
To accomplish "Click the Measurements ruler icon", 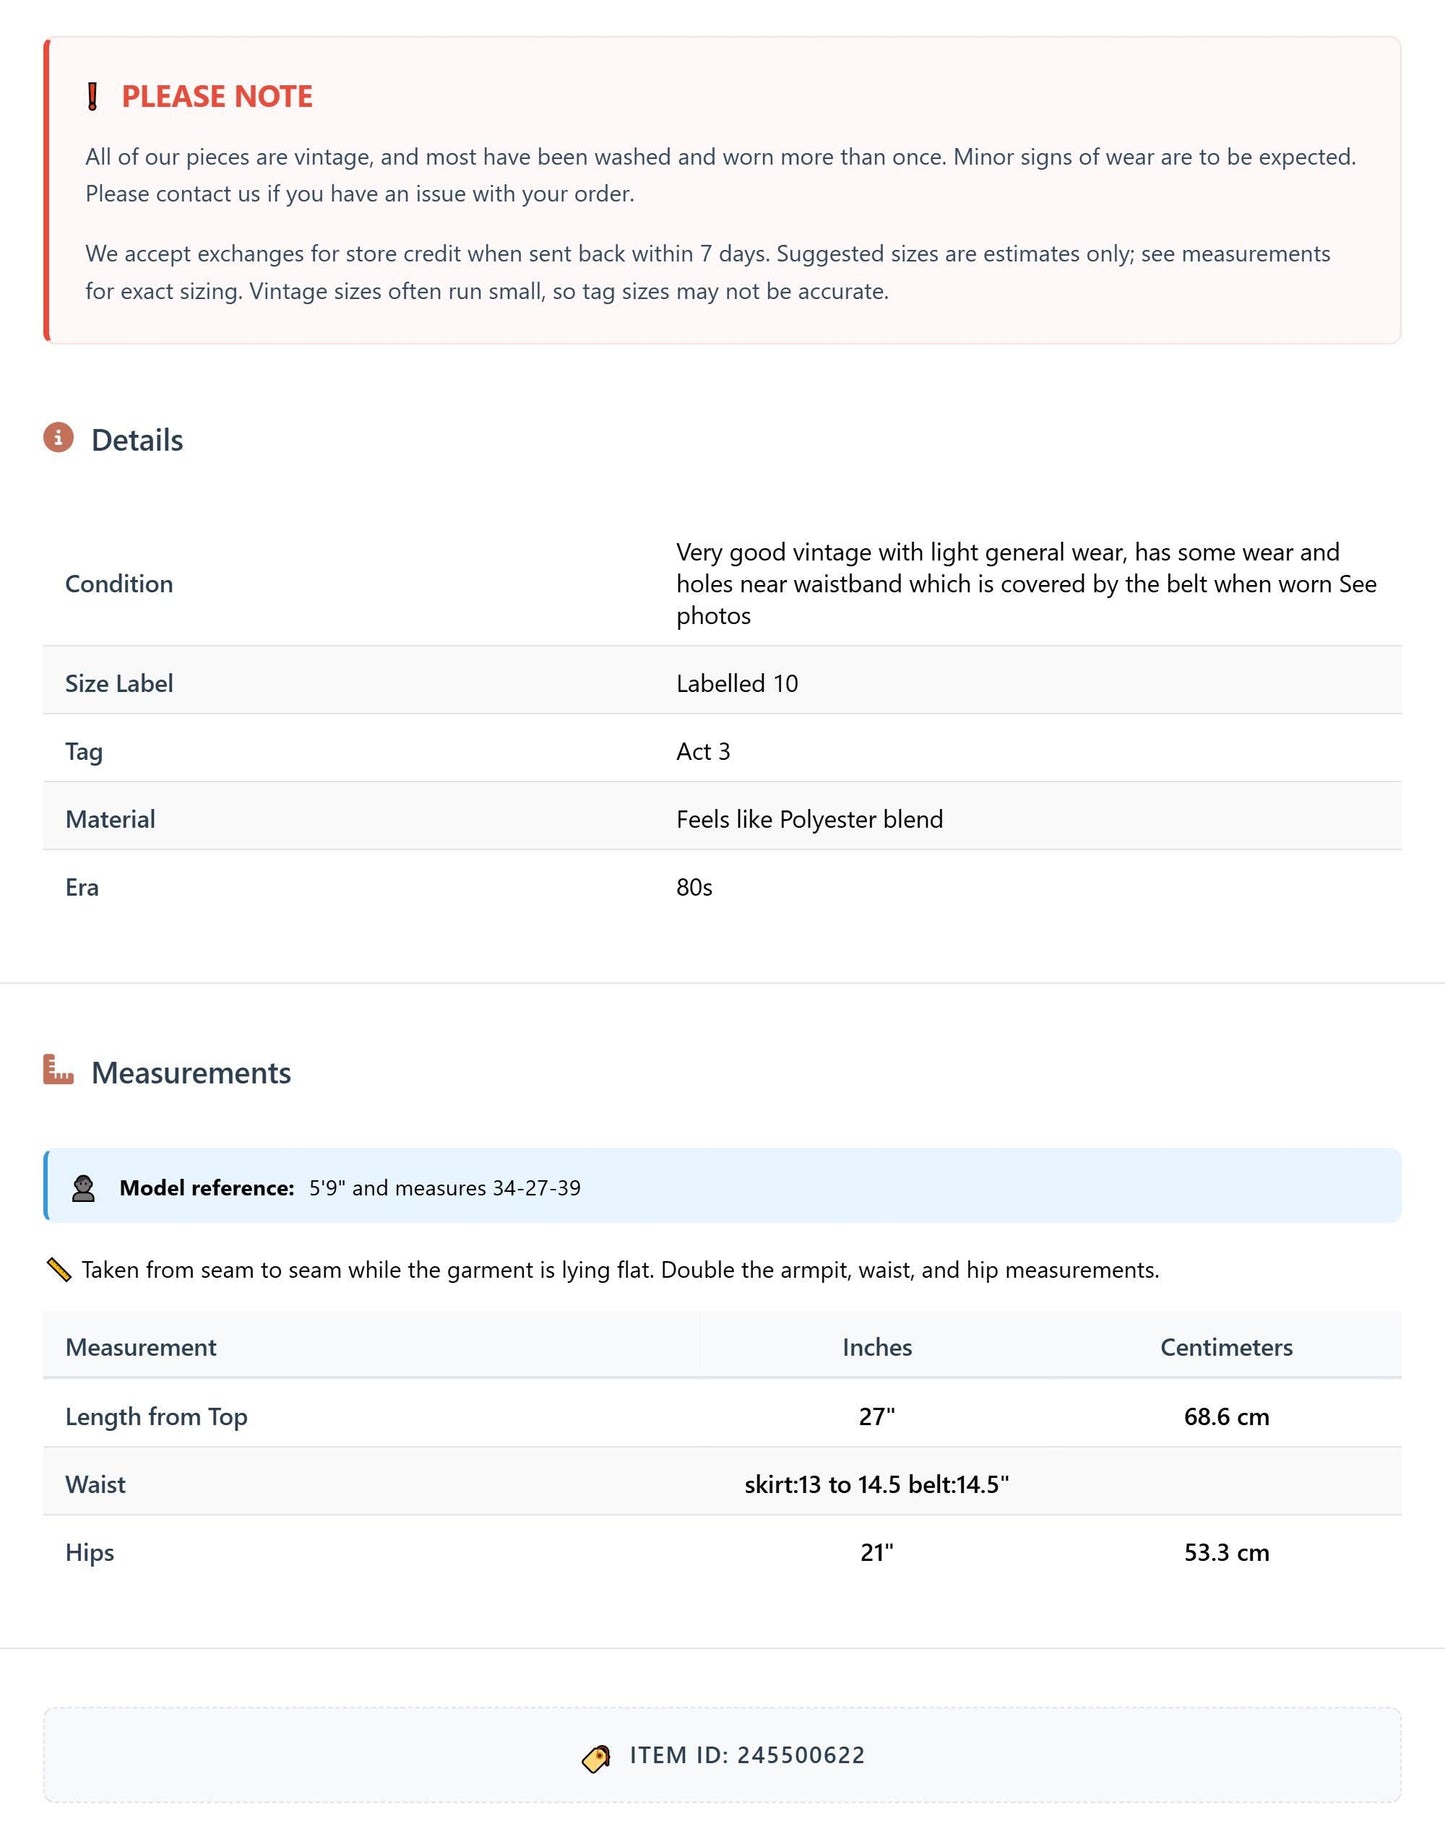I will point(58,1070).
